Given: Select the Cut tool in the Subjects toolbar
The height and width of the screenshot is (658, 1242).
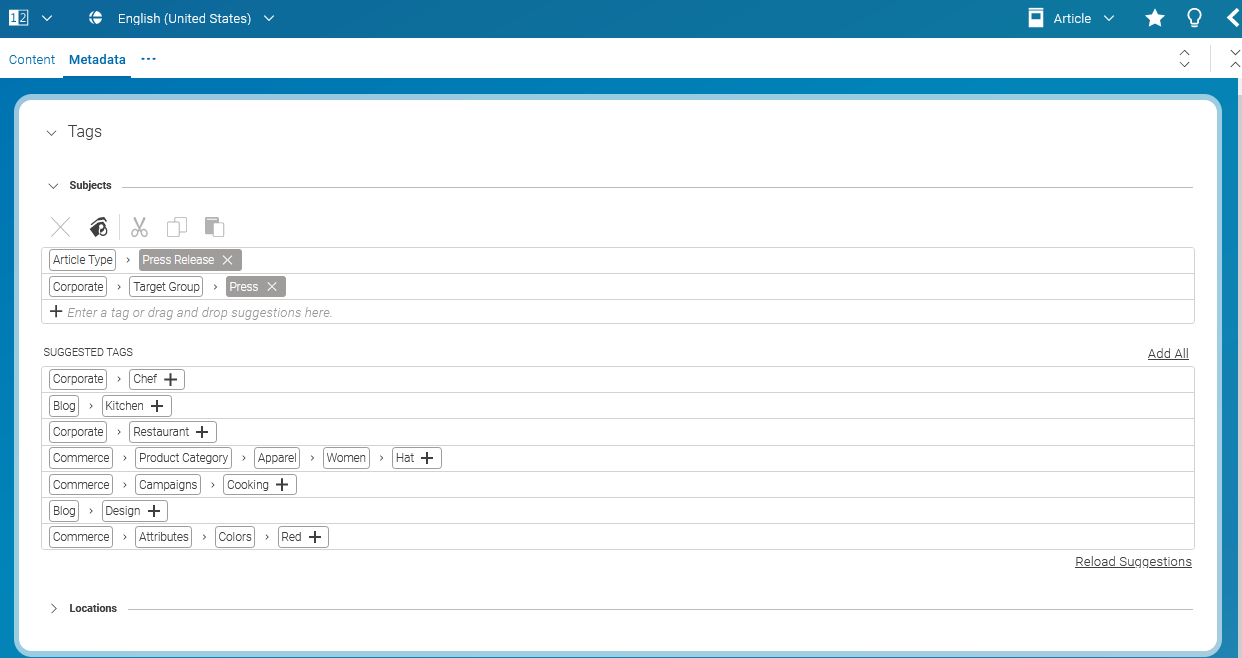Looking at the screenshot, I should (139, 227).
